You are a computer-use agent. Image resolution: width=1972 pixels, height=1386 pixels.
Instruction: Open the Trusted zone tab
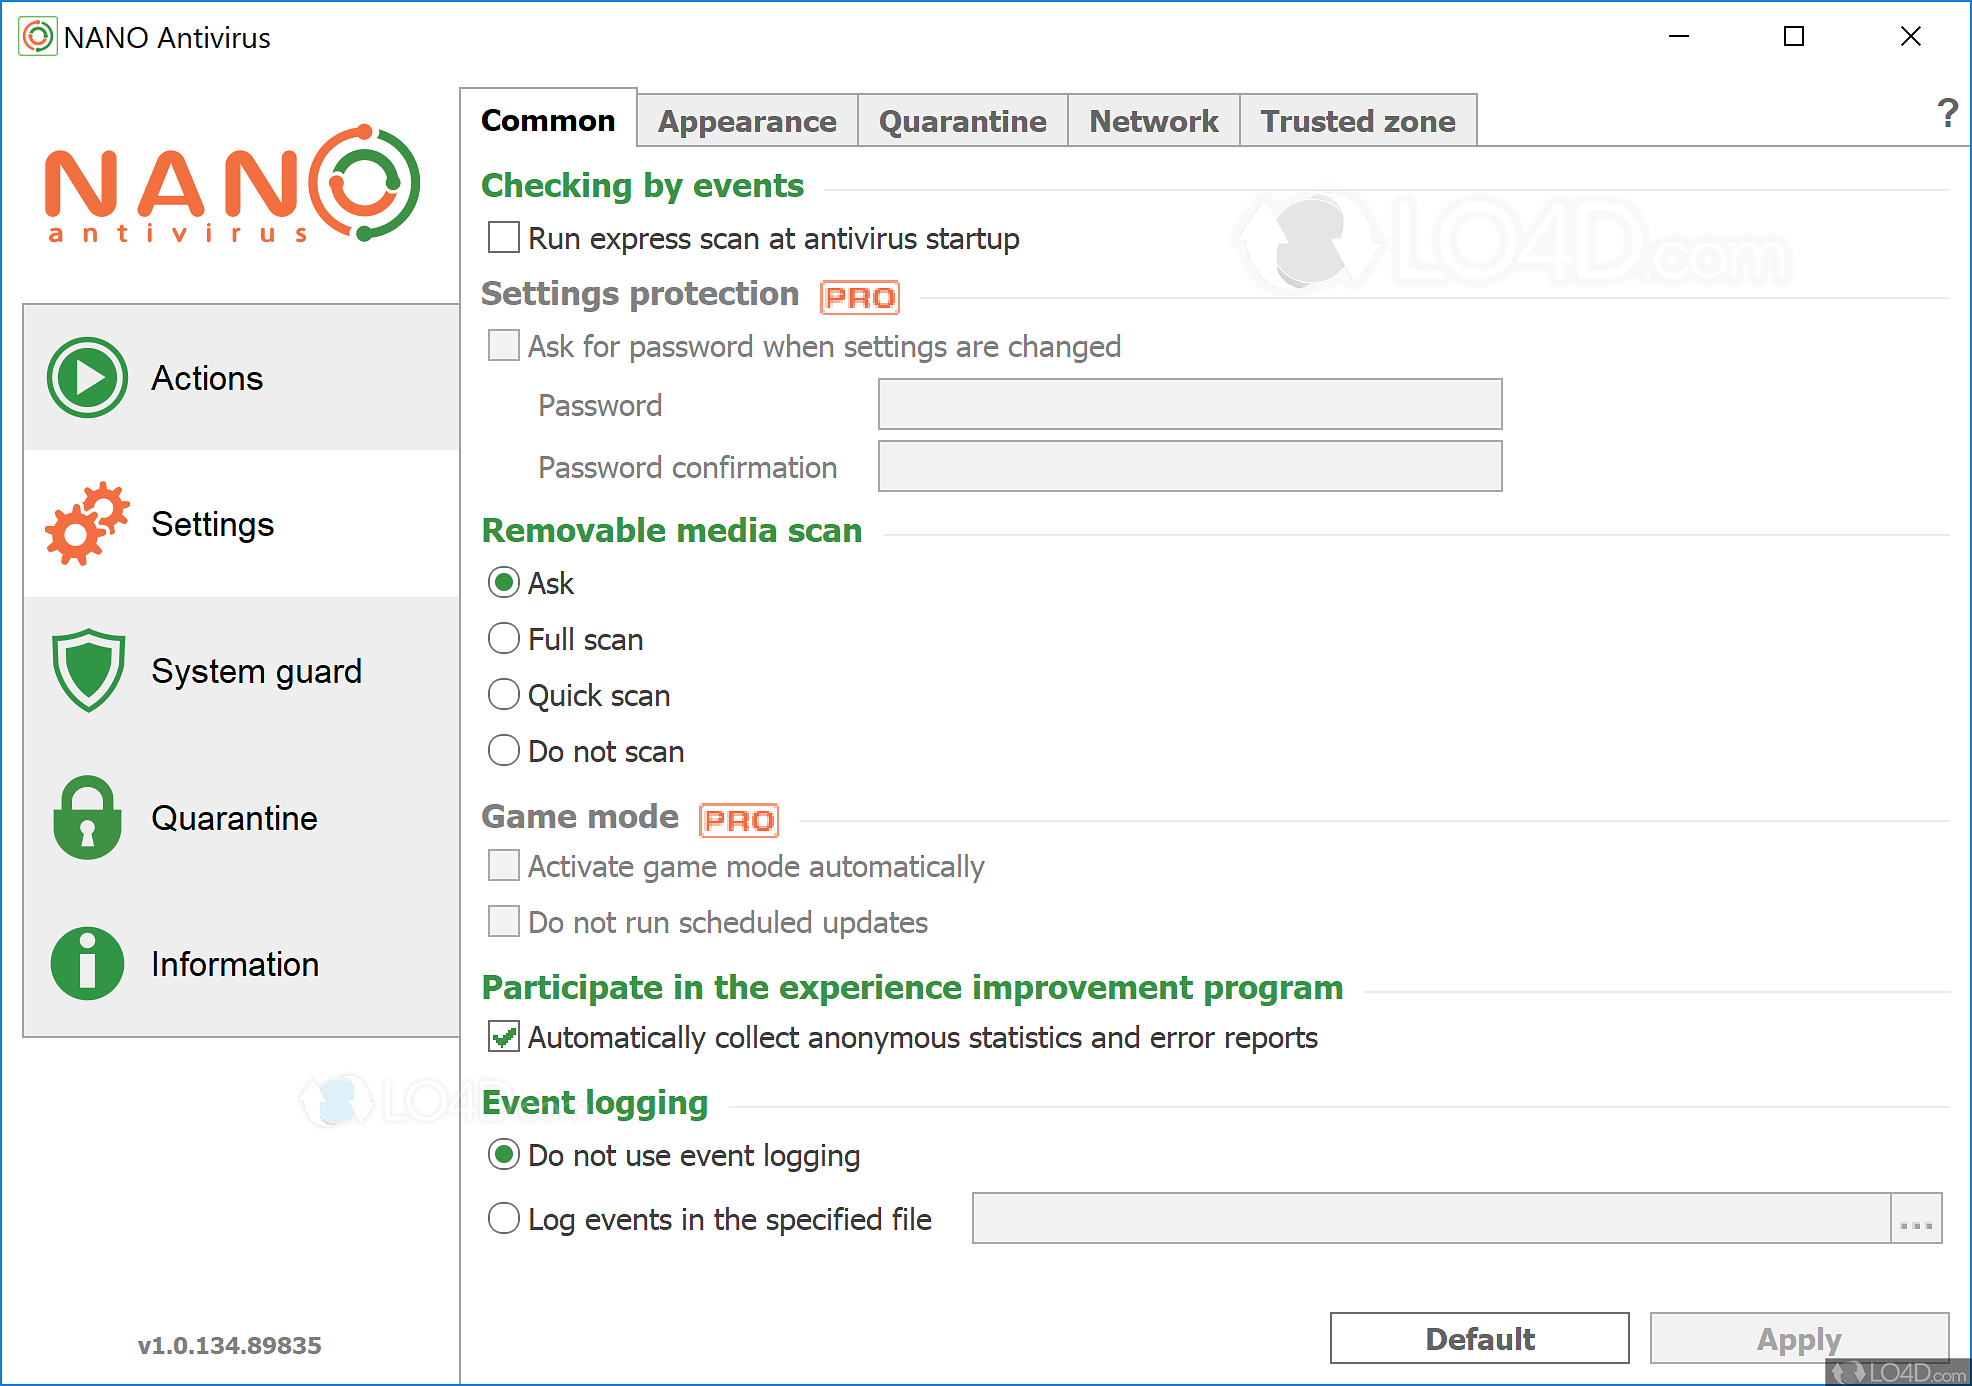coord(1358,121)
